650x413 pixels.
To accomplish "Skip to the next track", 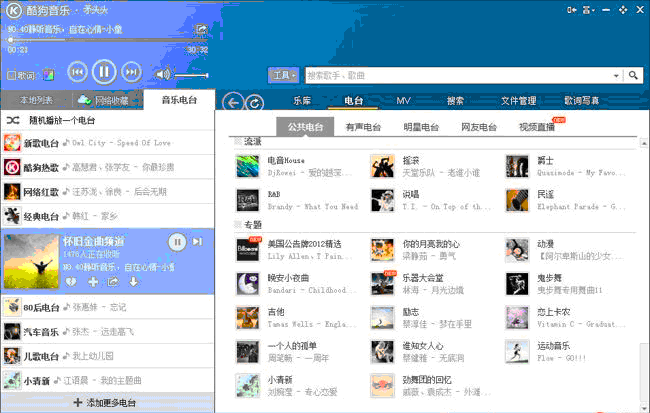I will [131, 72].
